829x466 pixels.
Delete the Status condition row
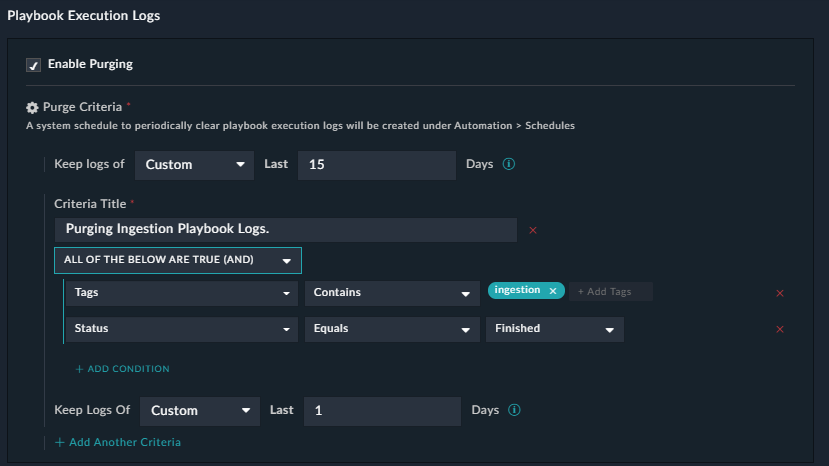coord(780,329)
